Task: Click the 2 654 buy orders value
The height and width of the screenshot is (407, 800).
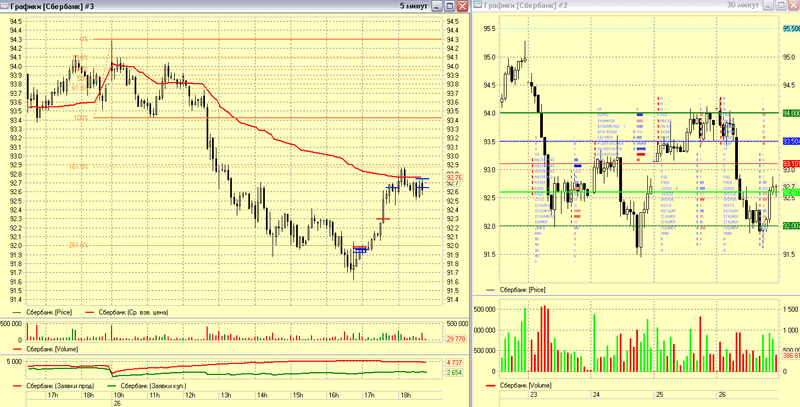Action: click(x=454, y=373)
